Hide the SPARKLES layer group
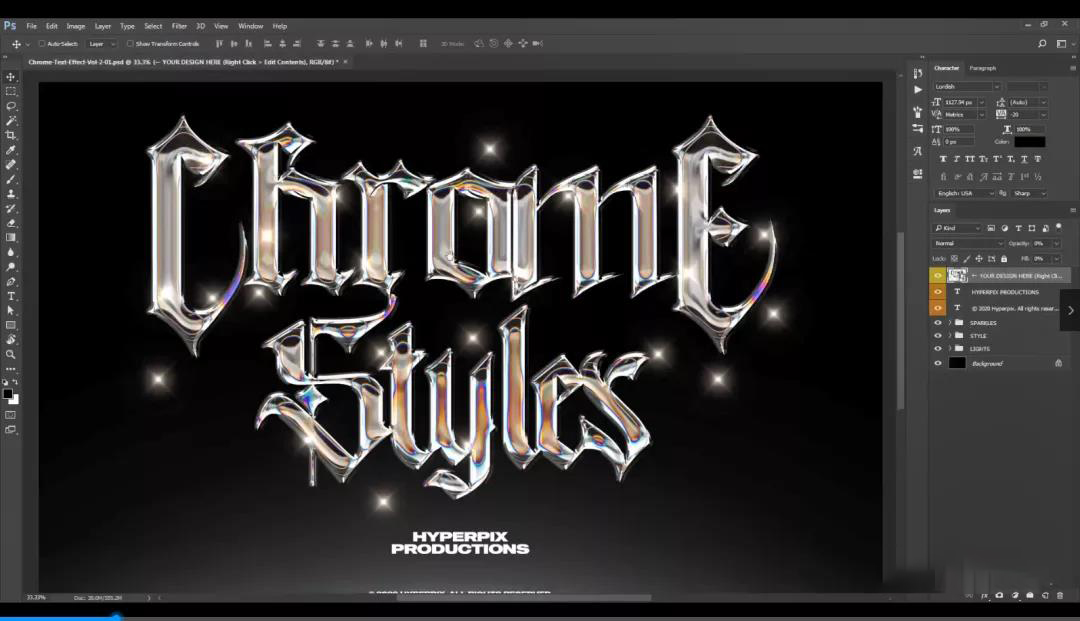1080x621 pixels. (x=938, y=323)
